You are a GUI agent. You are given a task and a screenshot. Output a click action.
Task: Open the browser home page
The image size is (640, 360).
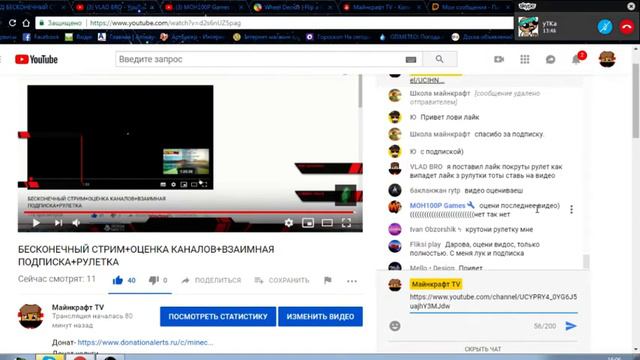click(x=26, y=23)
